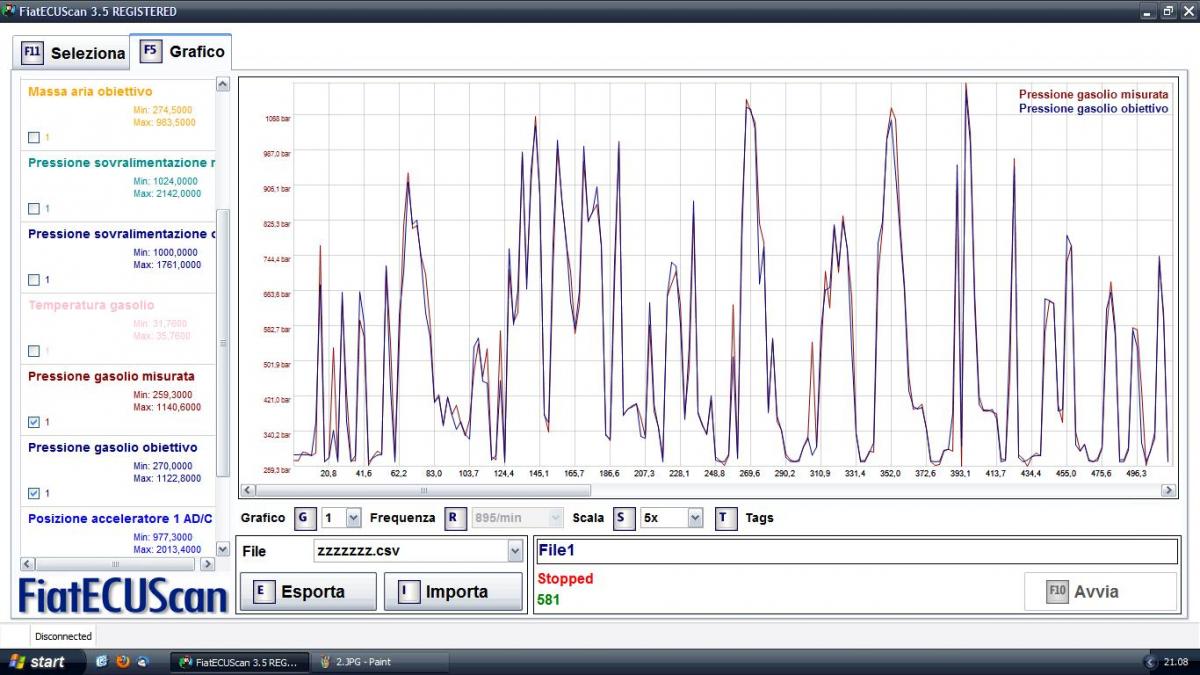Click the Posizione acceleratore 1 AD/C parameter name
The height and width of the screenshot is (675, 1200).
click(x=121, y=518)
